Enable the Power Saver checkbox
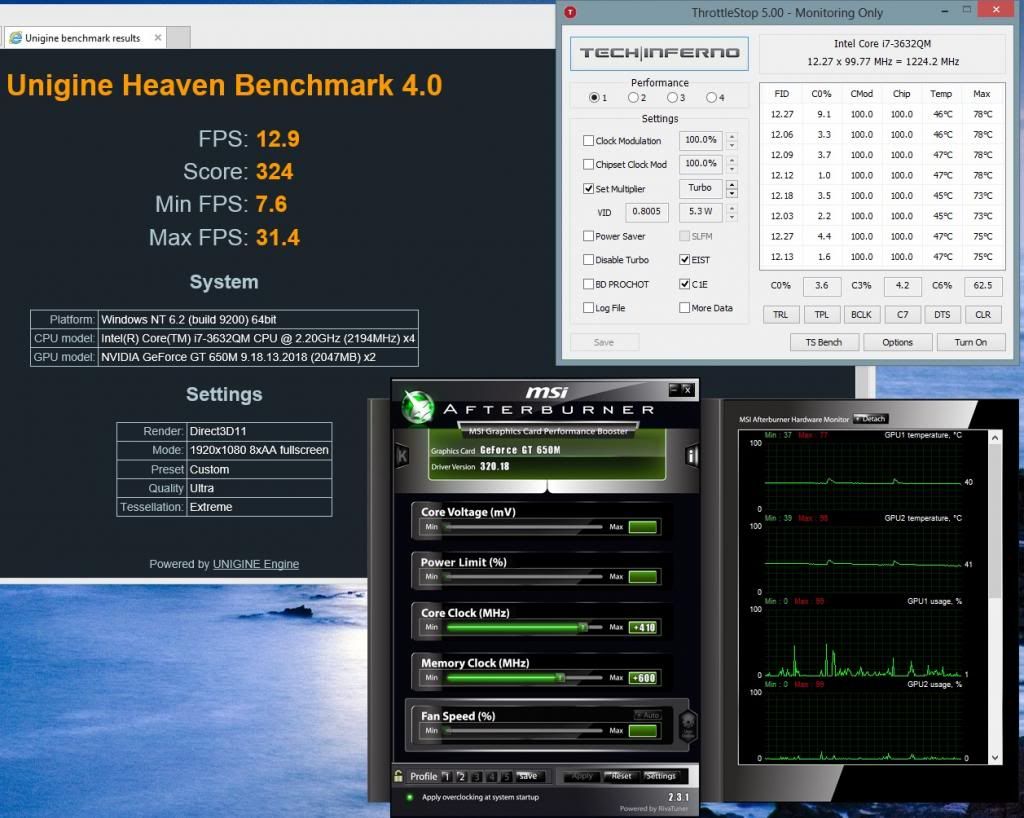This screenshot has width=1024, height=818. (588, 236)
